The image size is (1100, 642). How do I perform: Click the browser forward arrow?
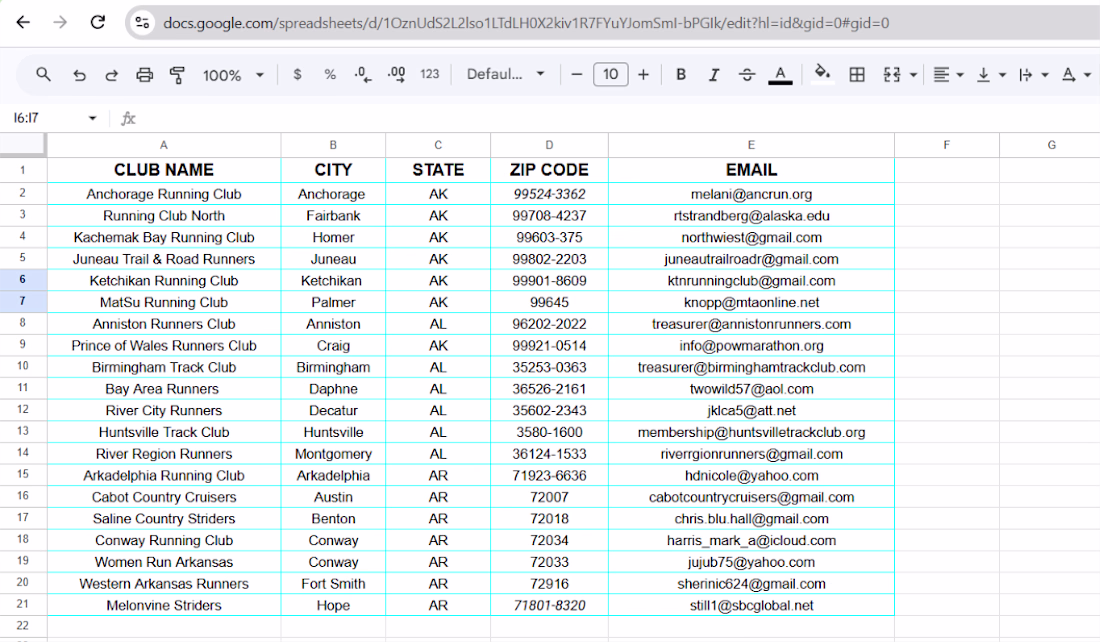60,22
